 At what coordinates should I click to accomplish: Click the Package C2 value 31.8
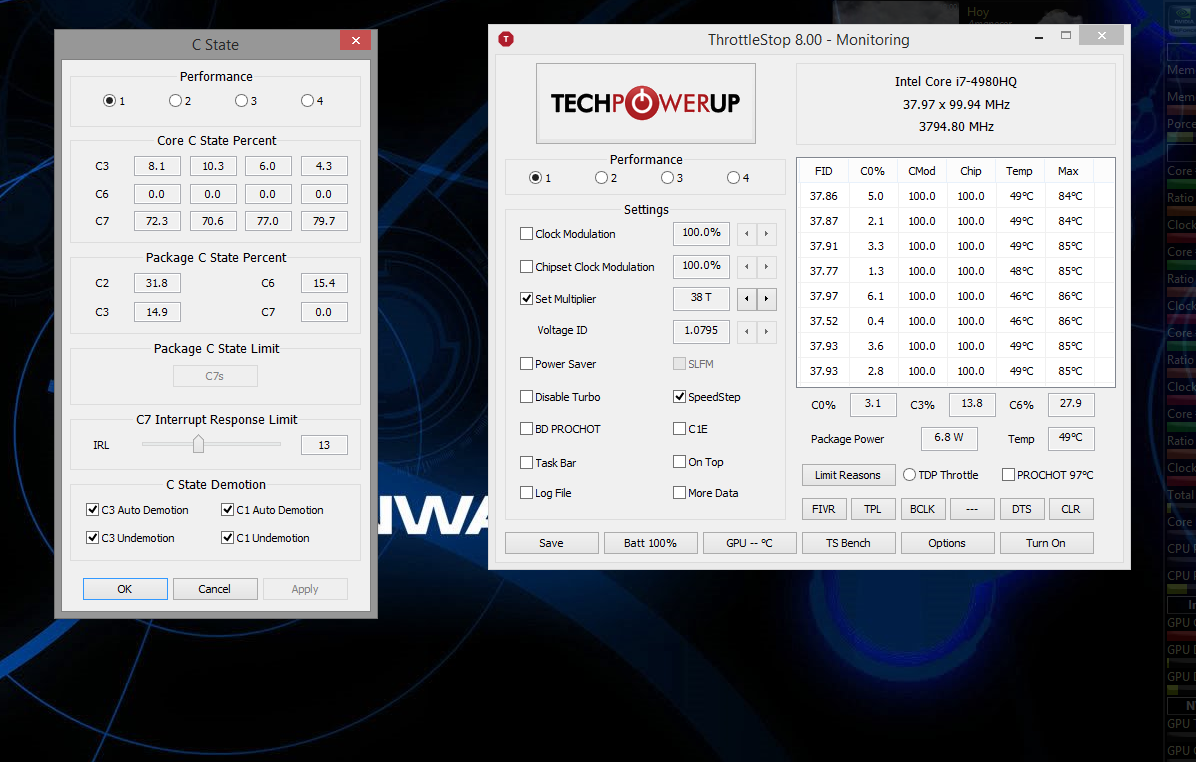click(x=157, y=283)
